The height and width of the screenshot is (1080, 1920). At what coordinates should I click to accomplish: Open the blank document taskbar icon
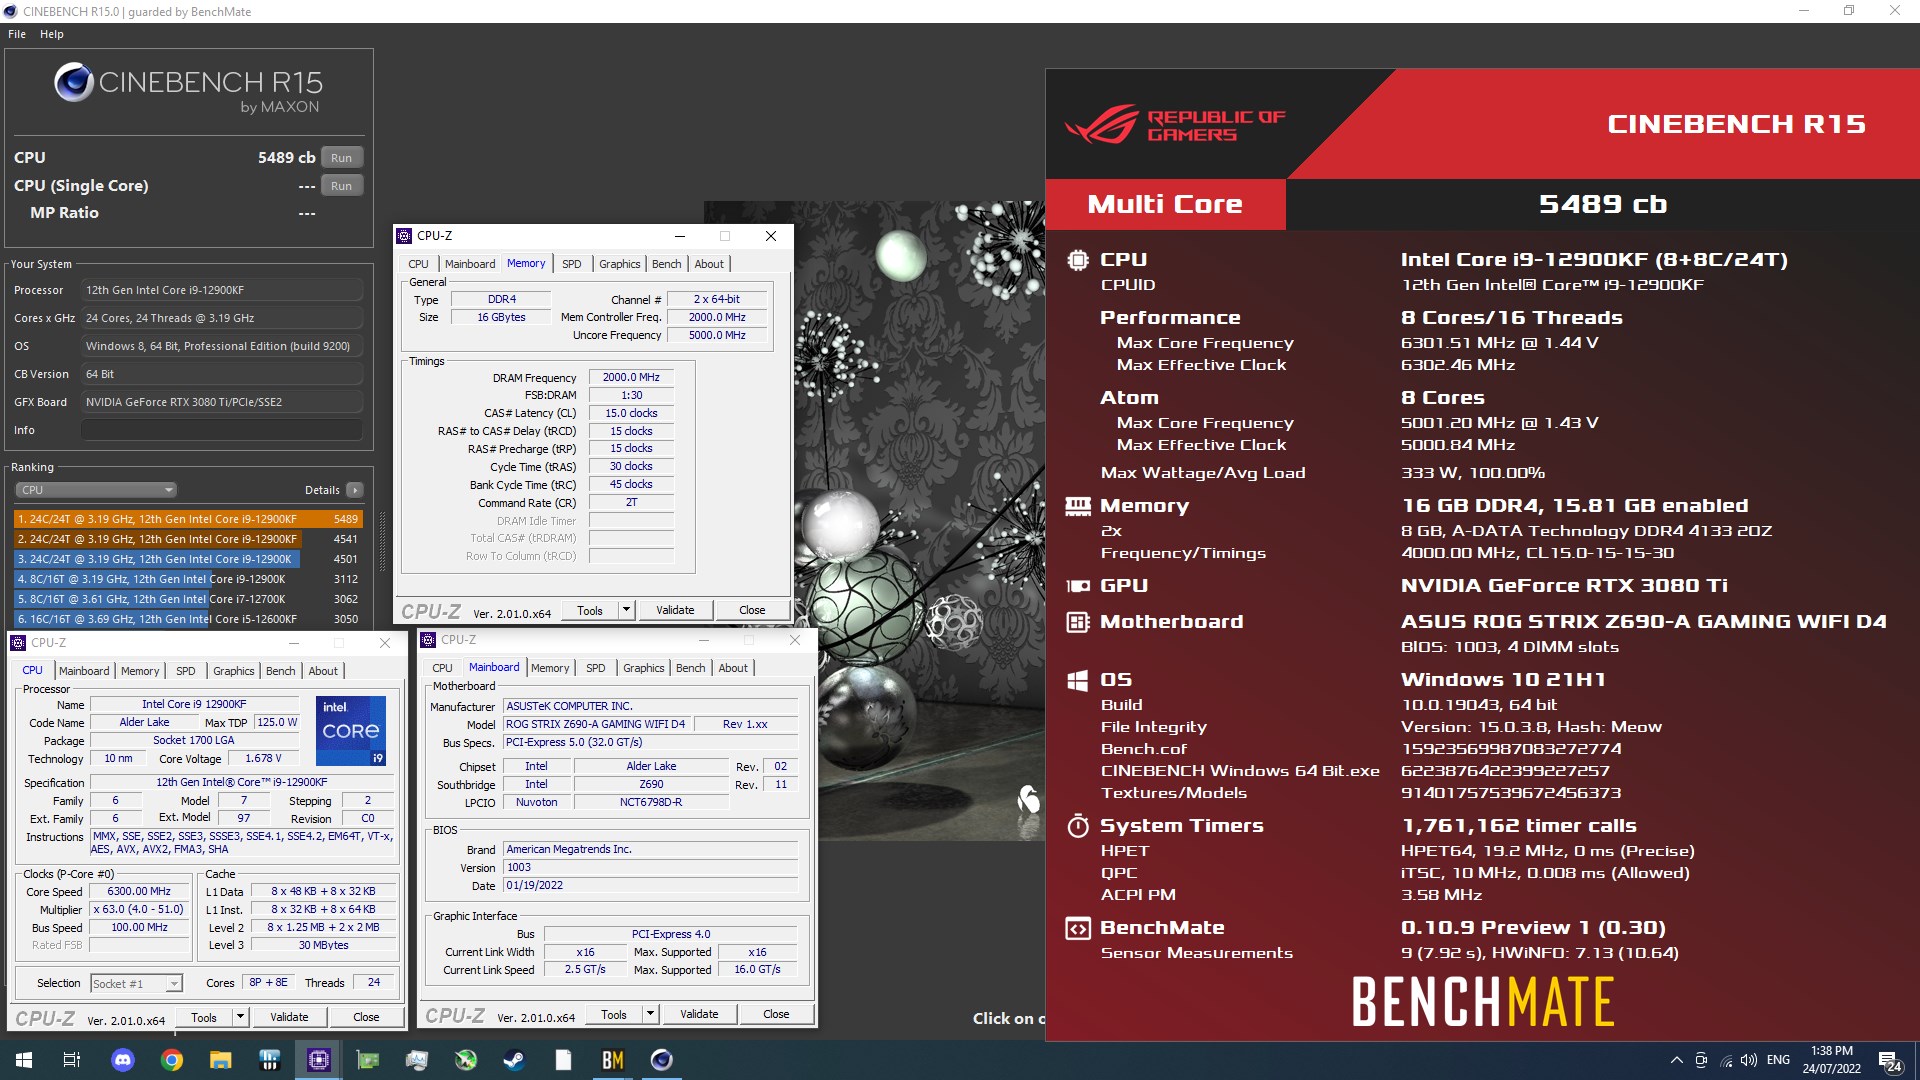click(x=563, y=1060)
